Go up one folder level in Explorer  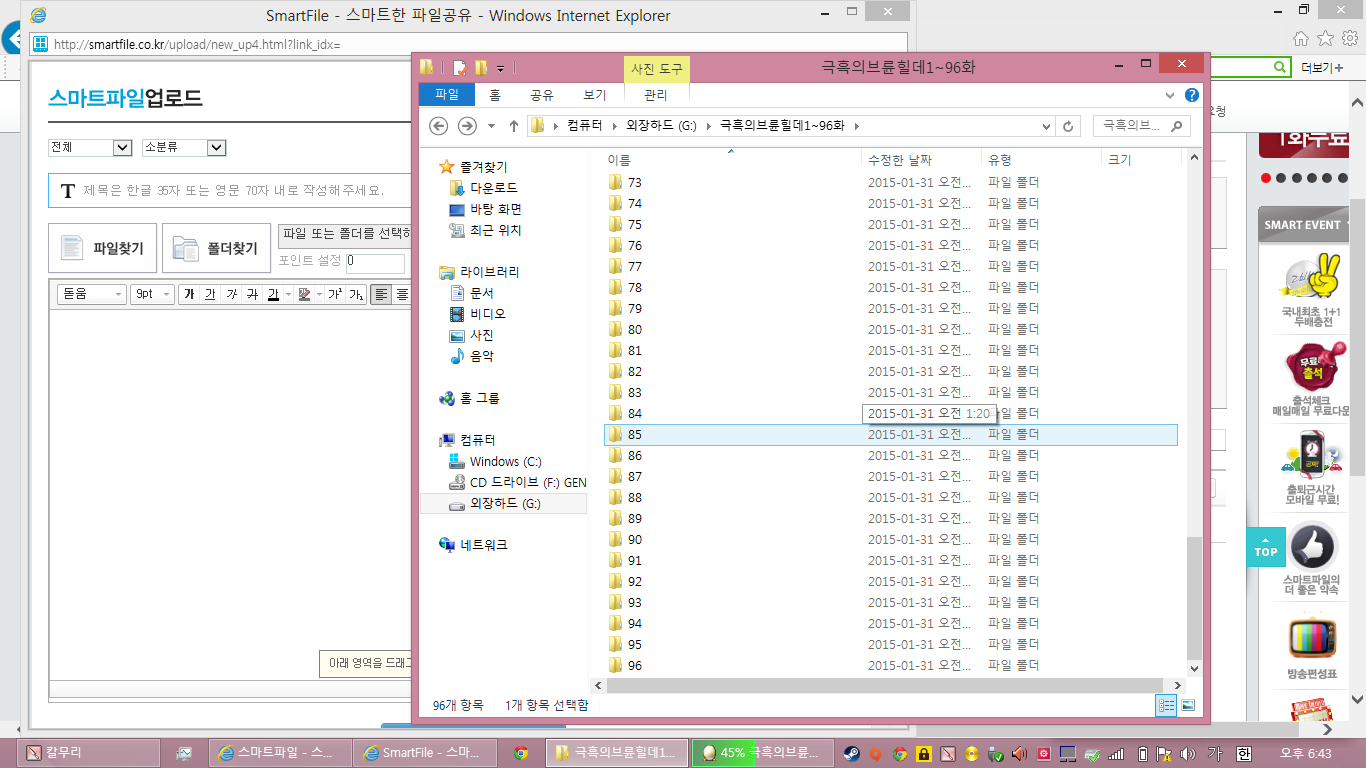(514, 126)
